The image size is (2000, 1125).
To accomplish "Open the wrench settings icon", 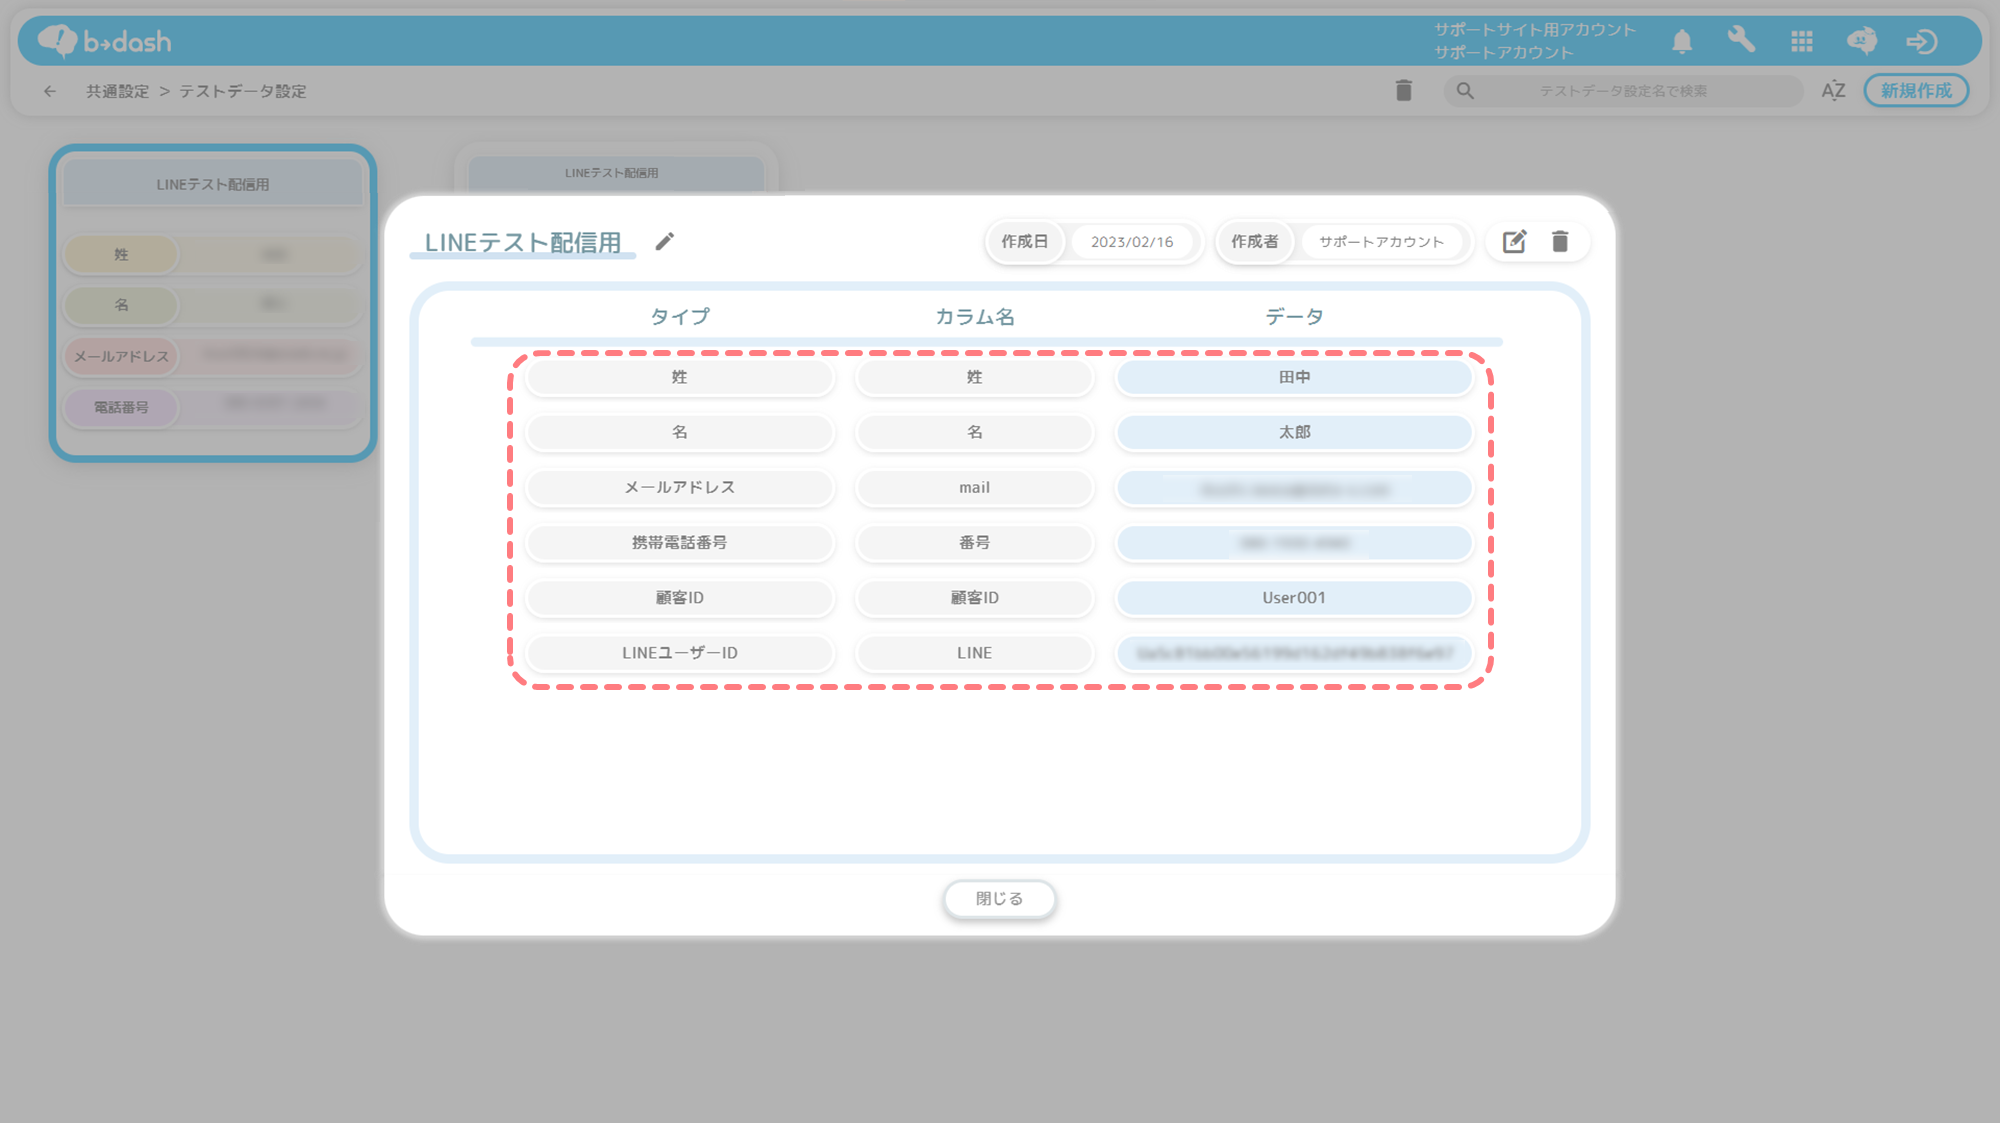I will [x=1741, y=40].
